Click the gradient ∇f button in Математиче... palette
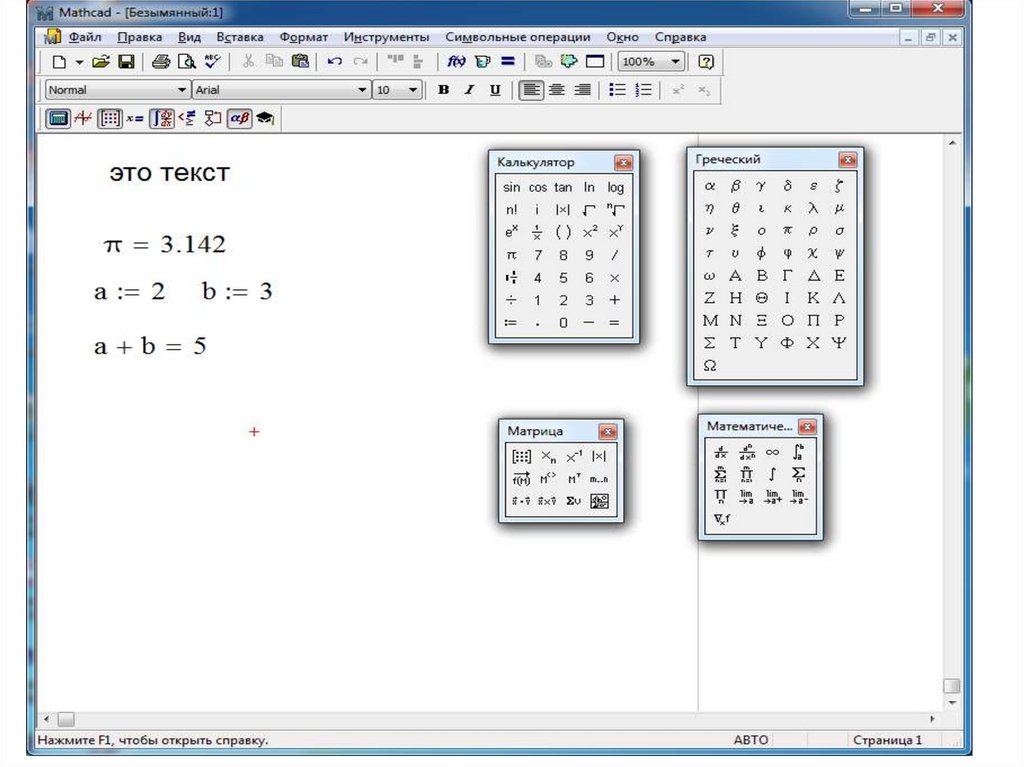The image size is (1024, 767). 721,519
